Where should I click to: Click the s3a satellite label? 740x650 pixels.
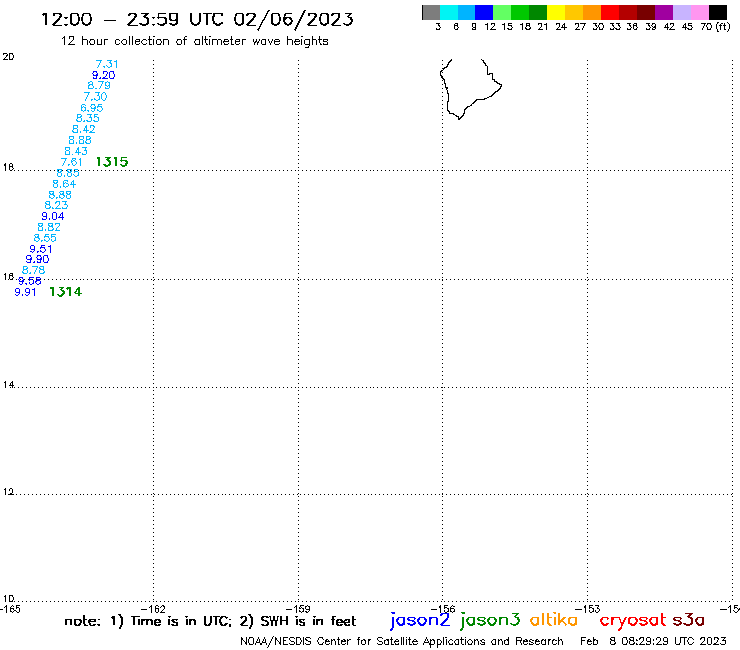click(688, 620)
